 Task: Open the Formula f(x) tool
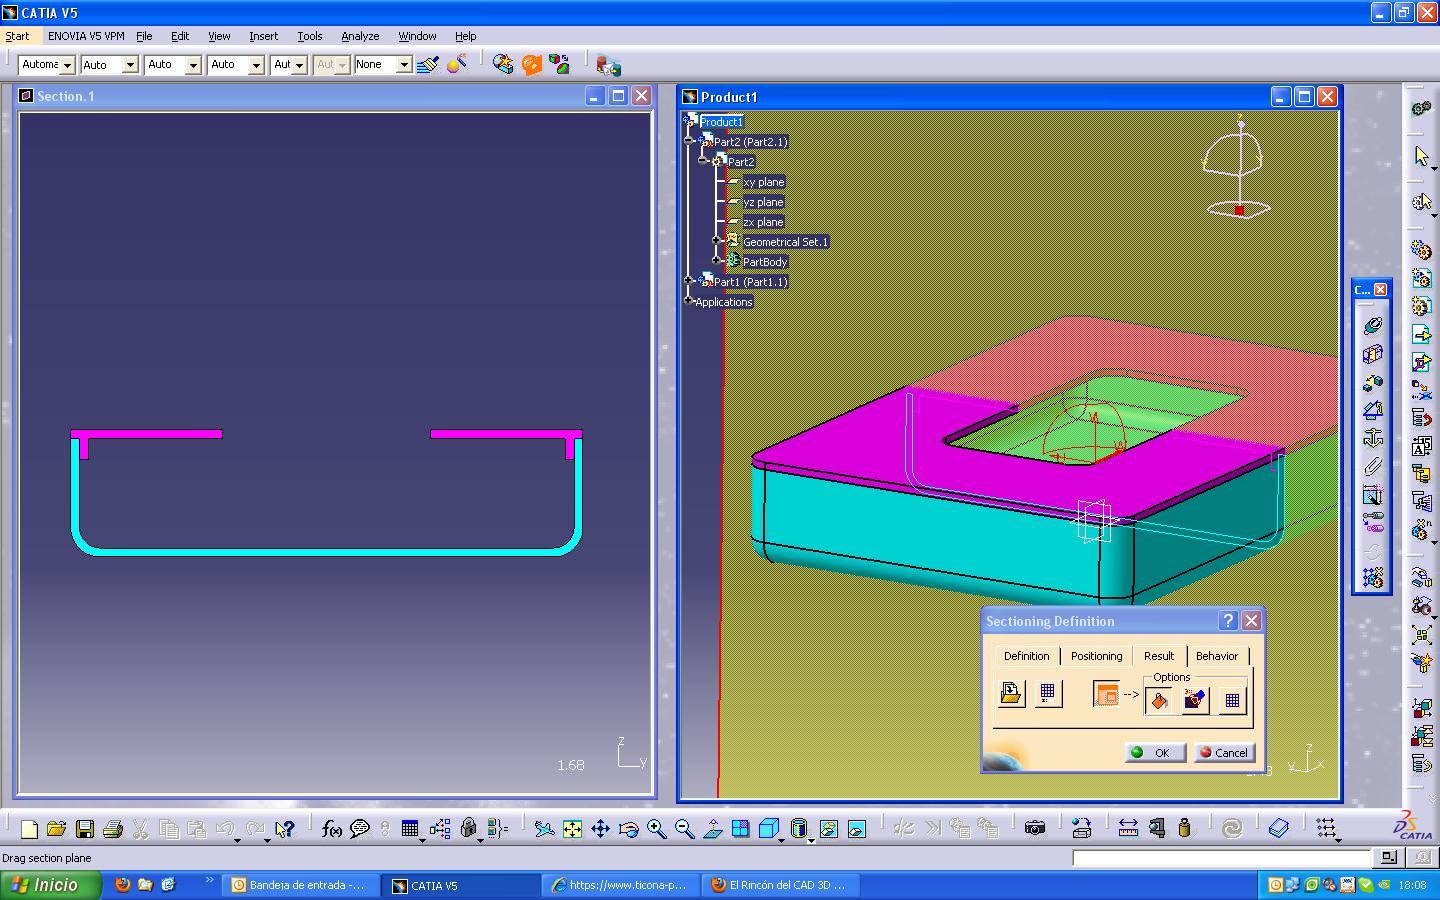(332, 829)
